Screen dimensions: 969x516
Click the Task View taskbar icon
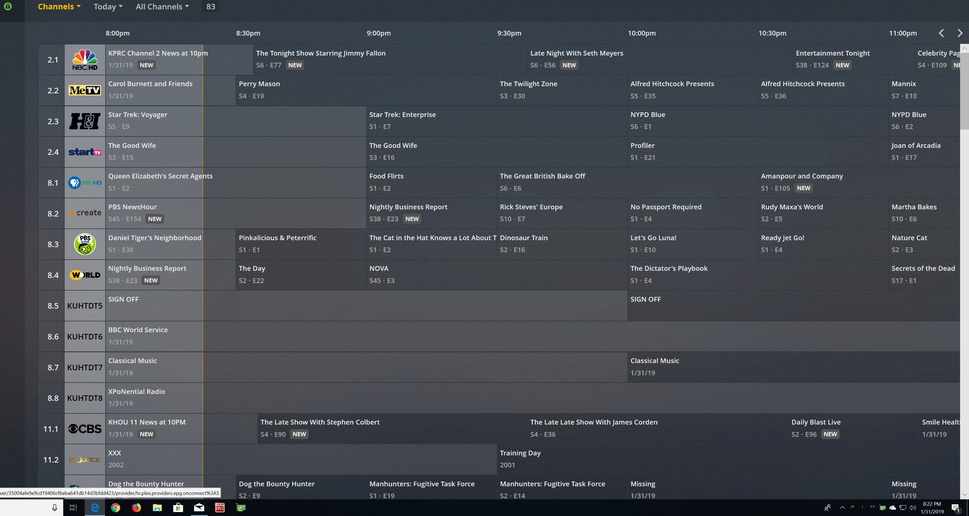(72, 508)
